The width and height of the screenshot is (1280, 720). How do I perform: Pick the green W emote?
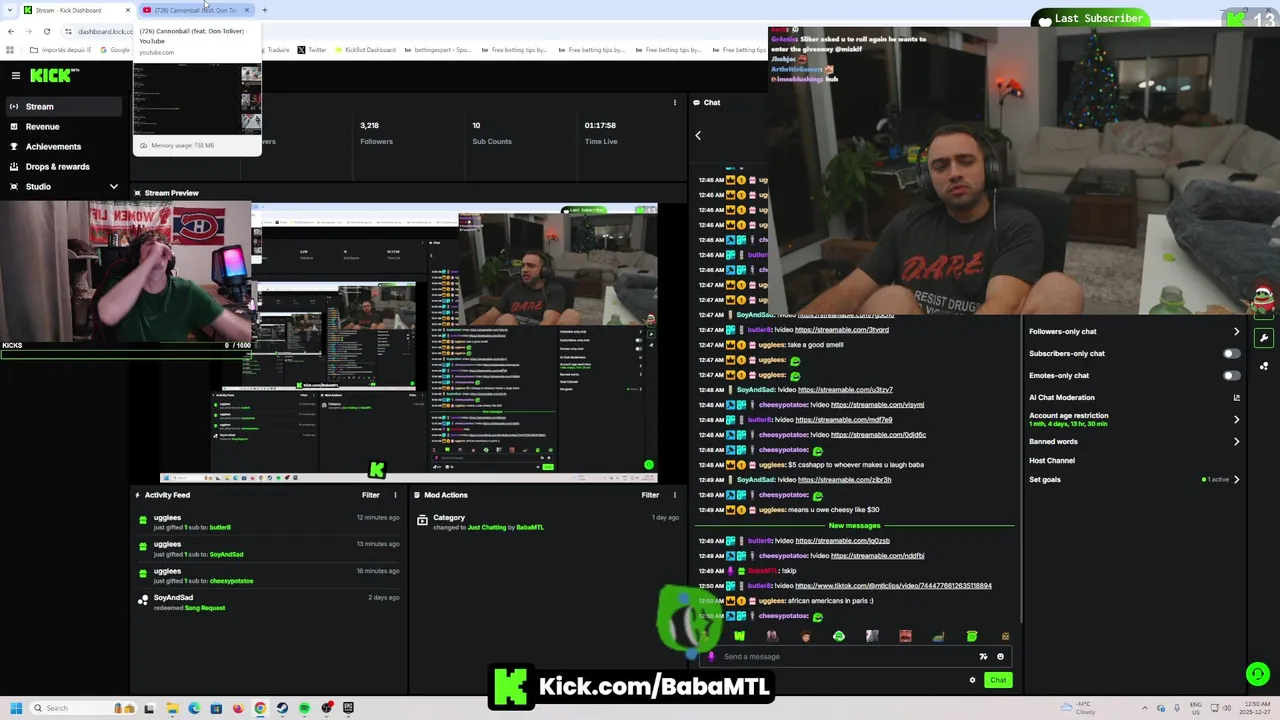739,636
